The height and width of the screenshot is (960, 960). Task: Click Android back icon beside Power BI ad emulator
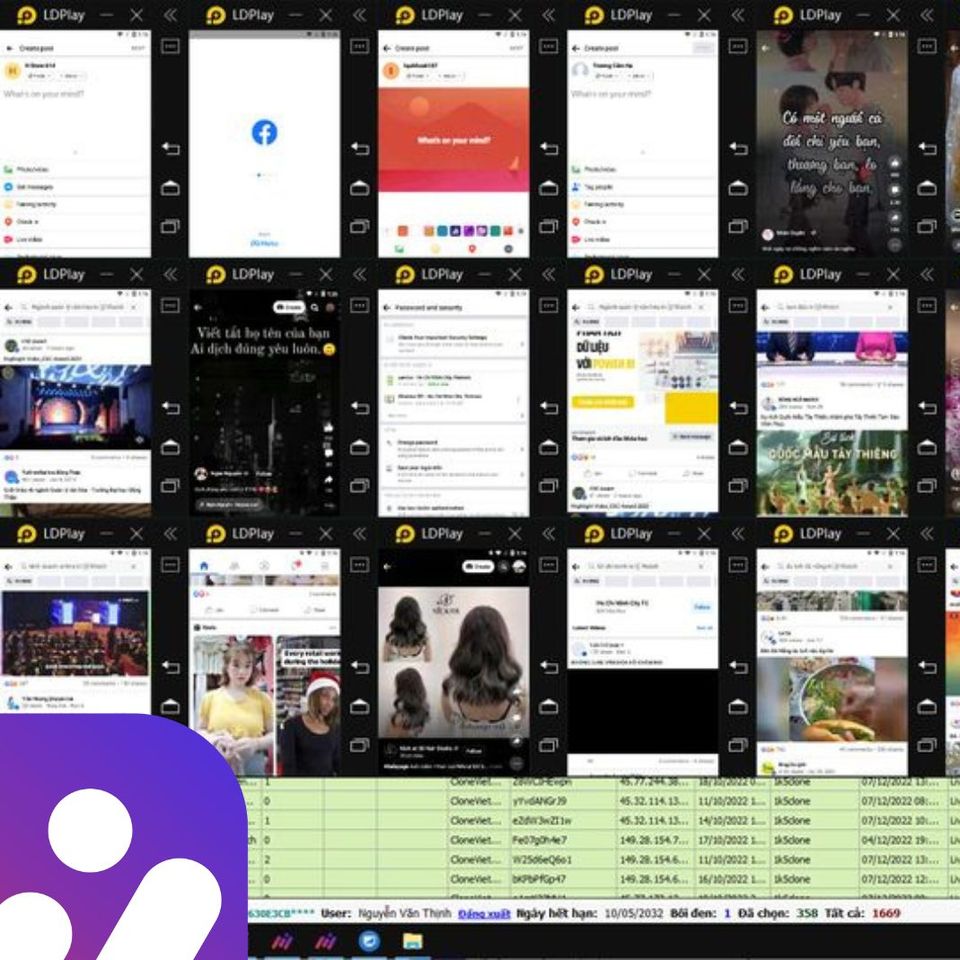click(738, 407)
